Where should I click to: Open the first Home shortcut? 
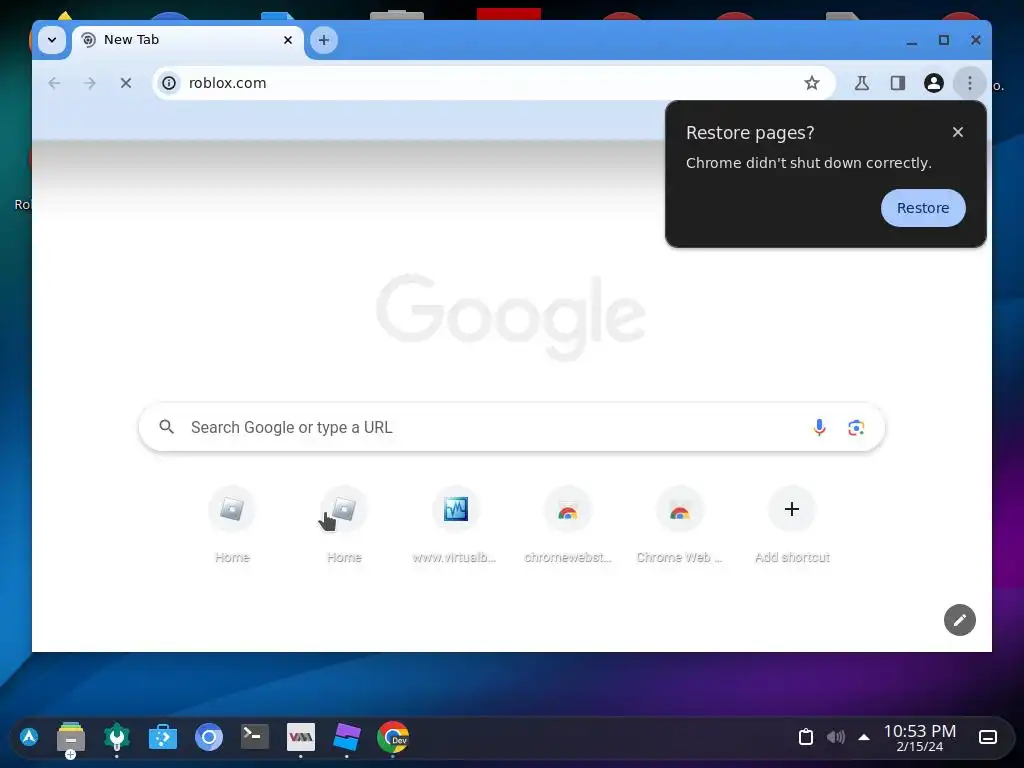pyautogui.click(x=232, y=525)
